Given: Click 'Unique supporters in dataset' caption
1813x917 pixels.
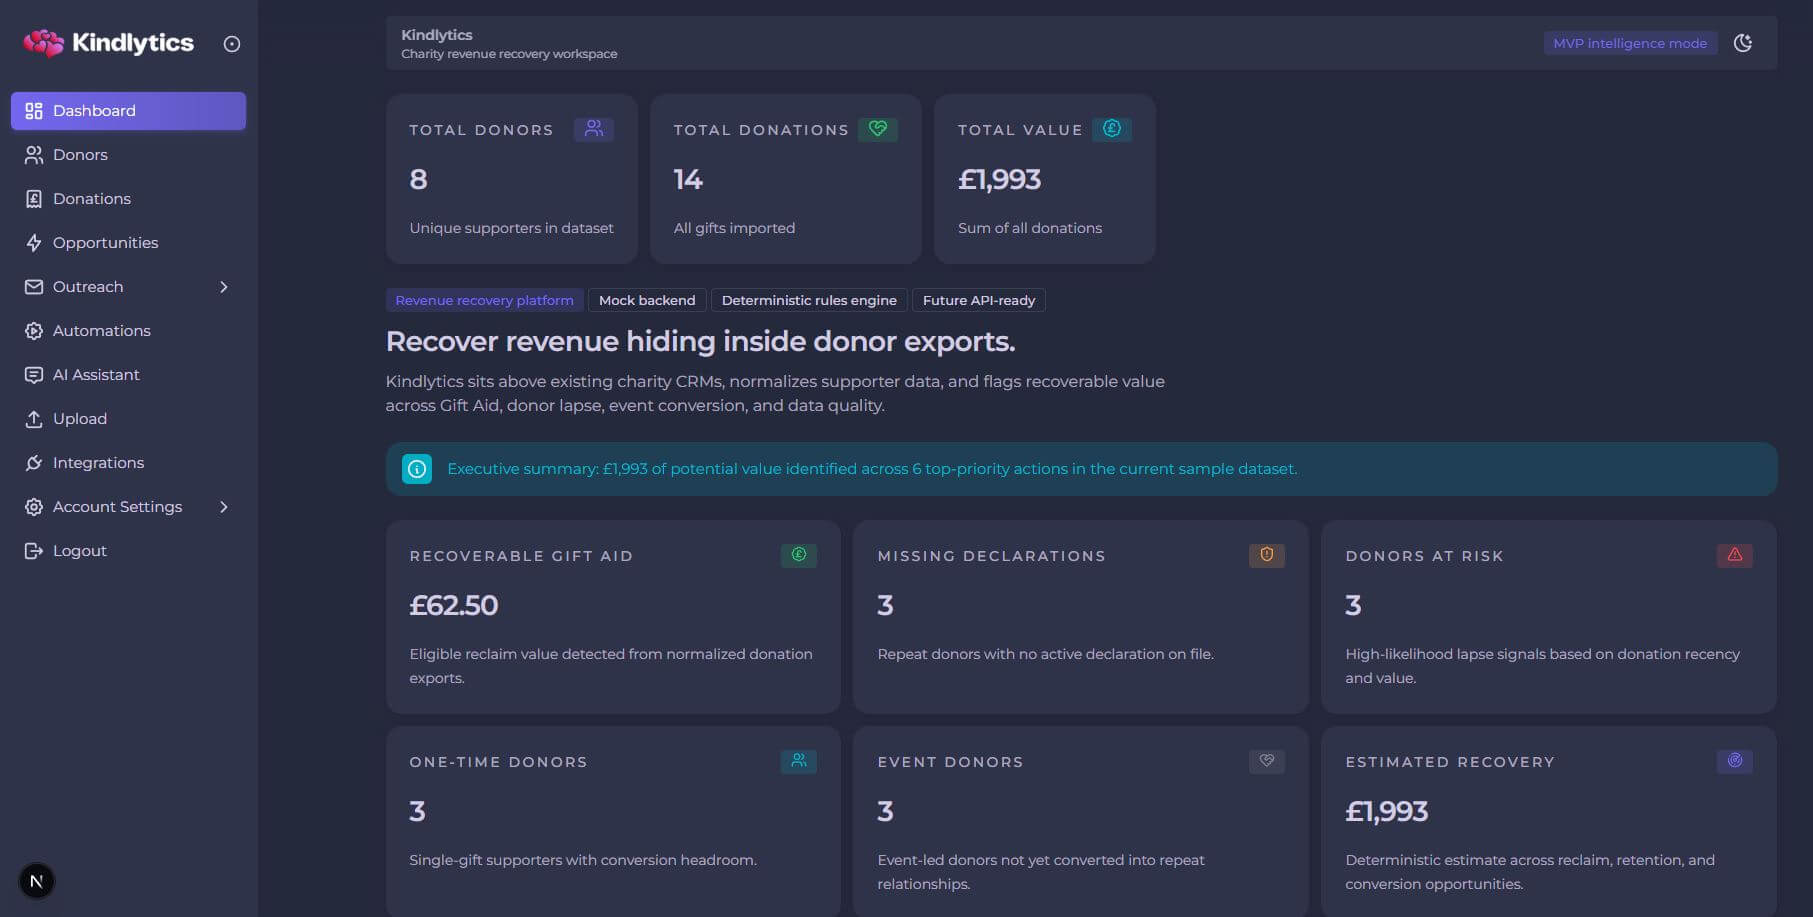Looking at the screenshot, I should [511, 228].
